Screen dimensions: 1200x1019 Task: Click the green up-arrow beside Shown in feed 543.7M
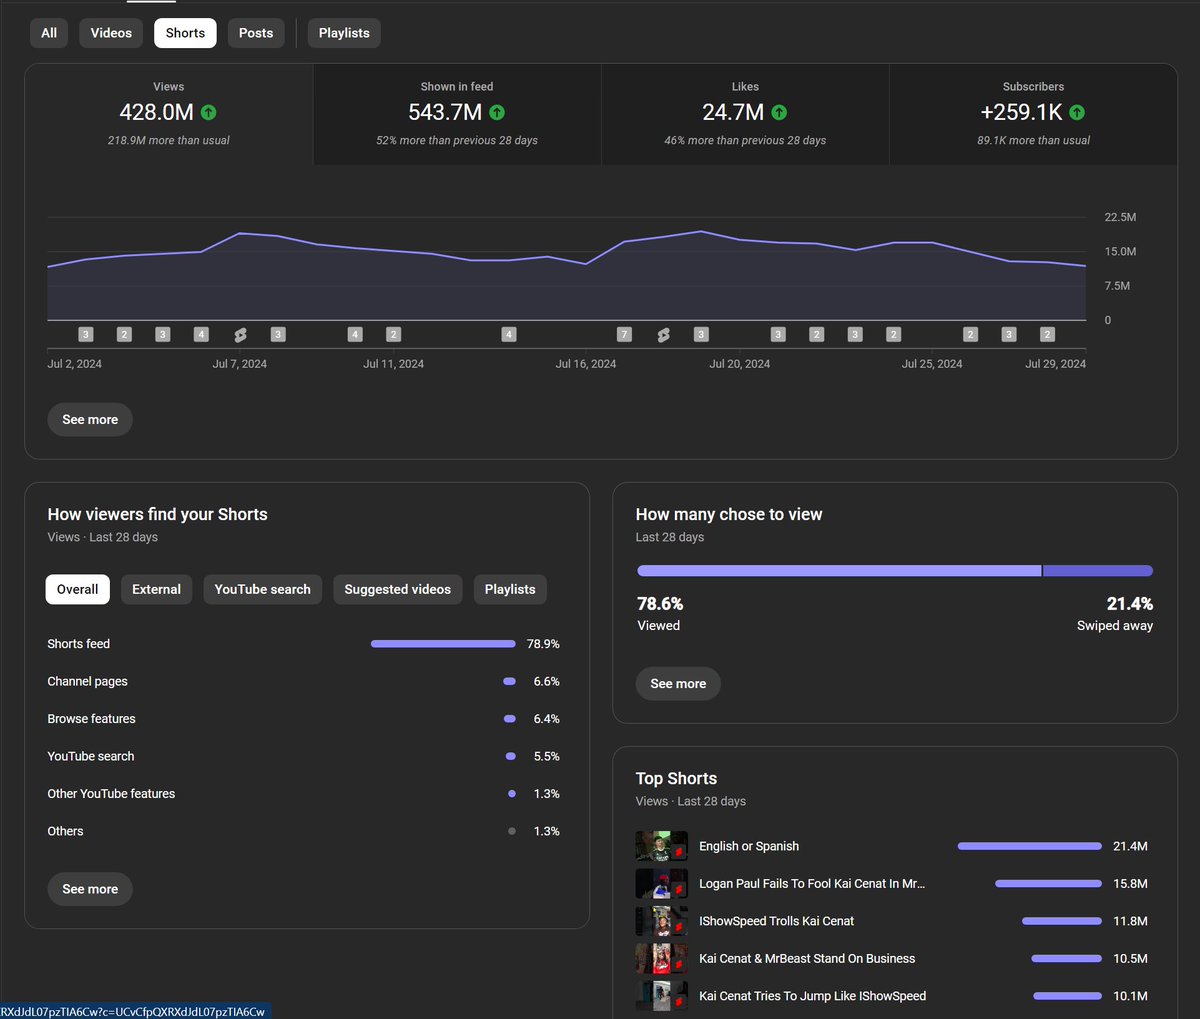coord(497,113)
